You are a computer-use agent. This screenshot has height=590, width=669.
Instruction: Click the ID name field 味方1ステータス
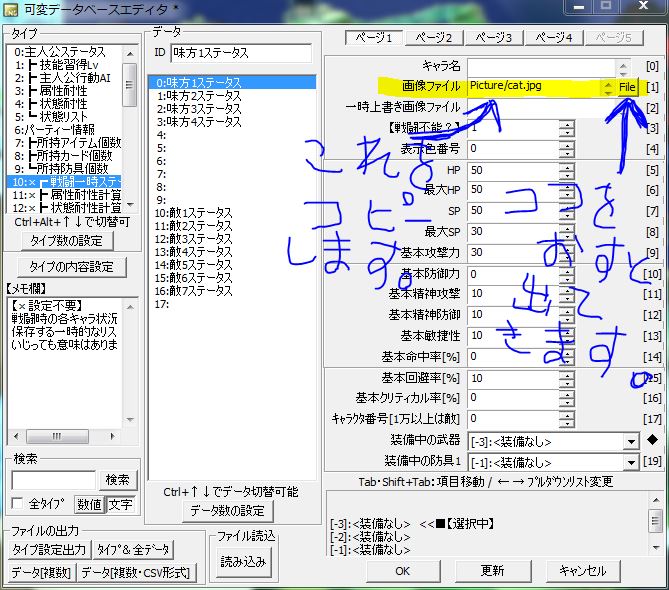pyautogui.click(x=241, y=53)
